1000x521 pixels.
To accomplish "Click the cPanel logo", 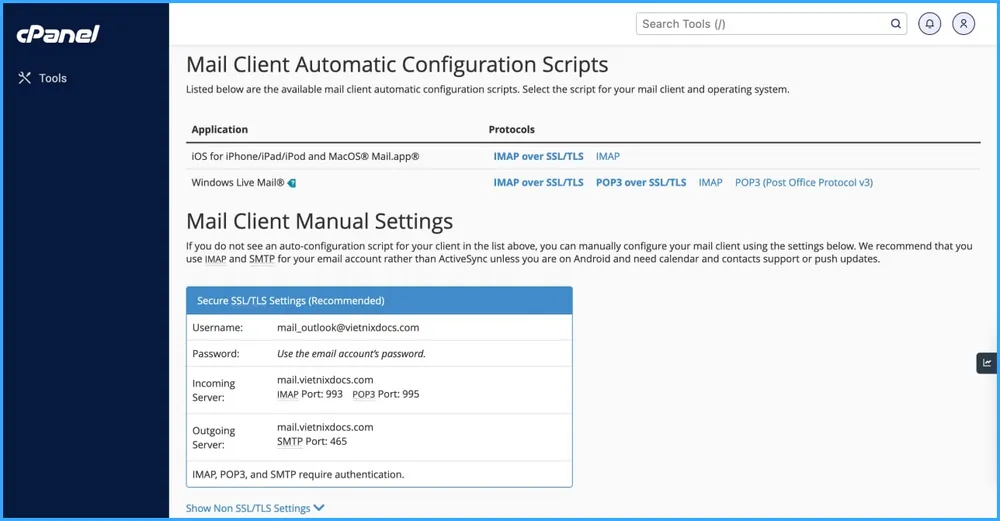I will tap(58, 34).
